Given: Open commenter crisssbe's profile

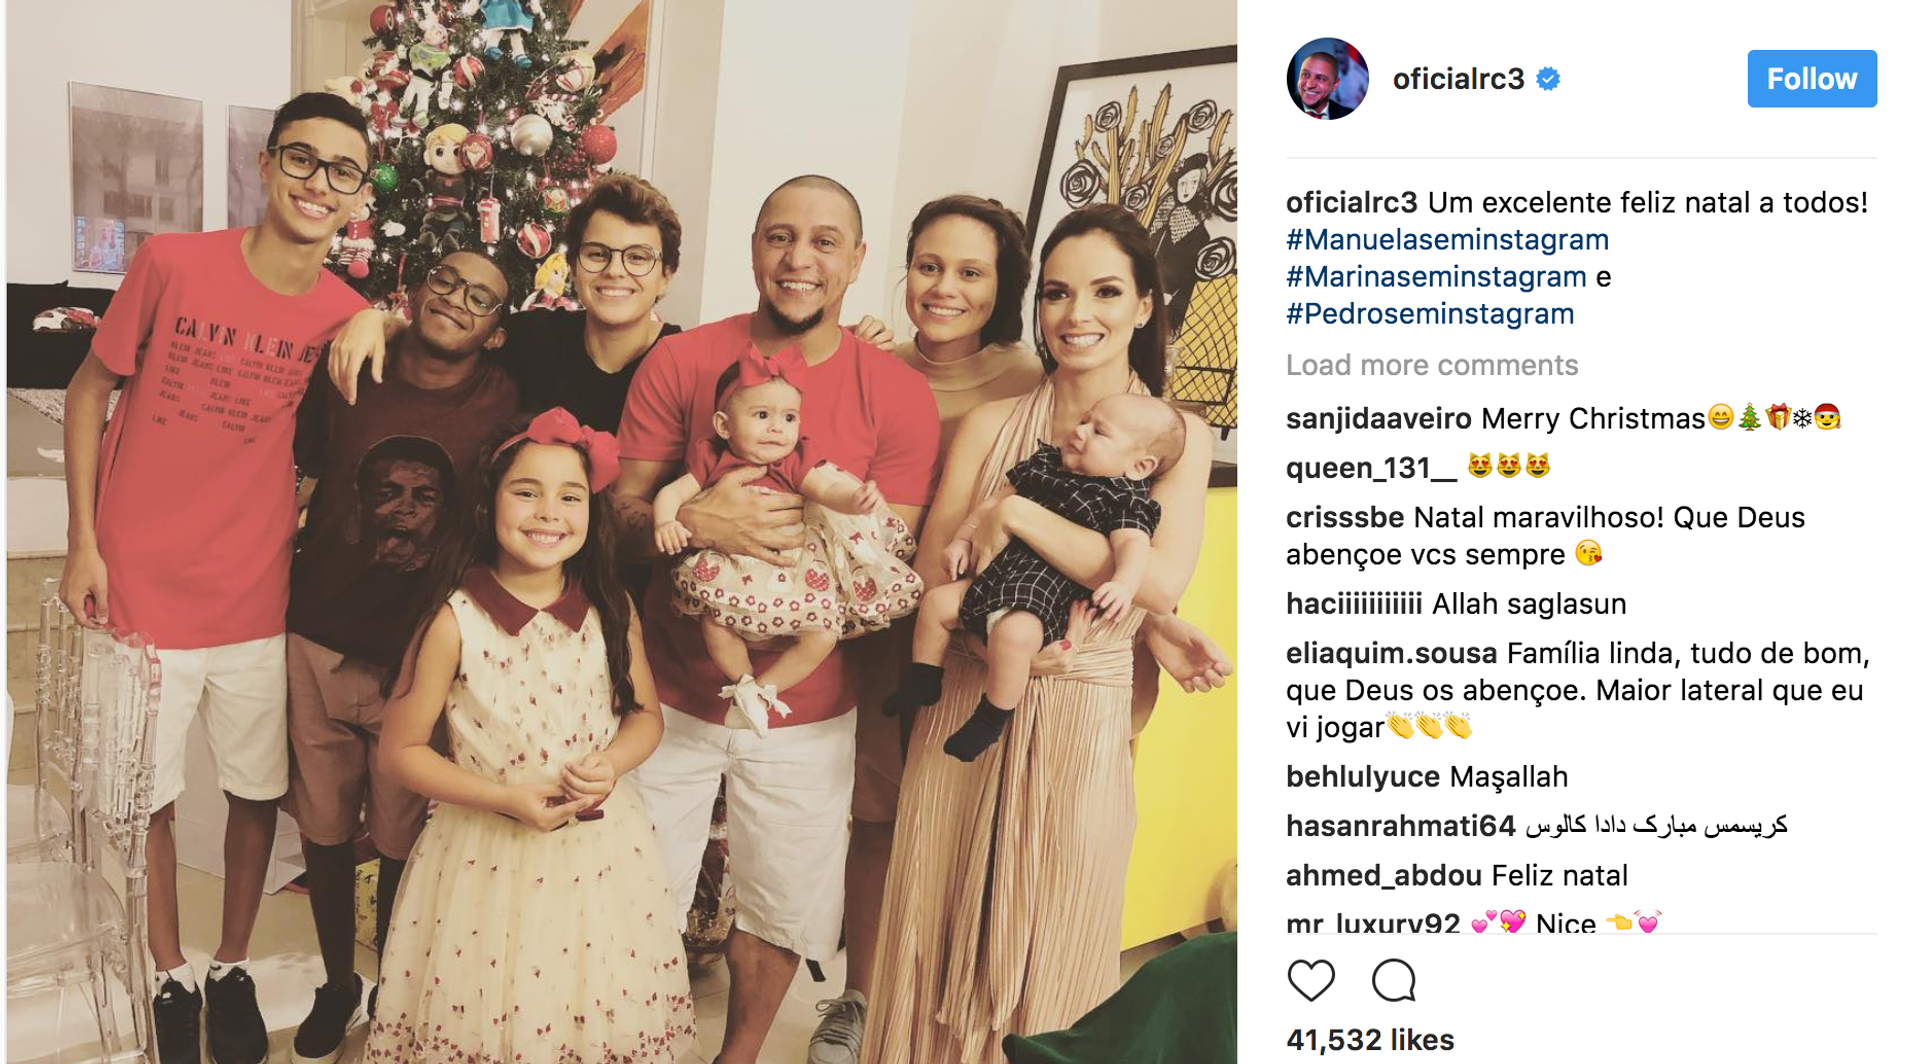Looking at the screenshot, I should pyautogui.click(x=1345, y=518).
